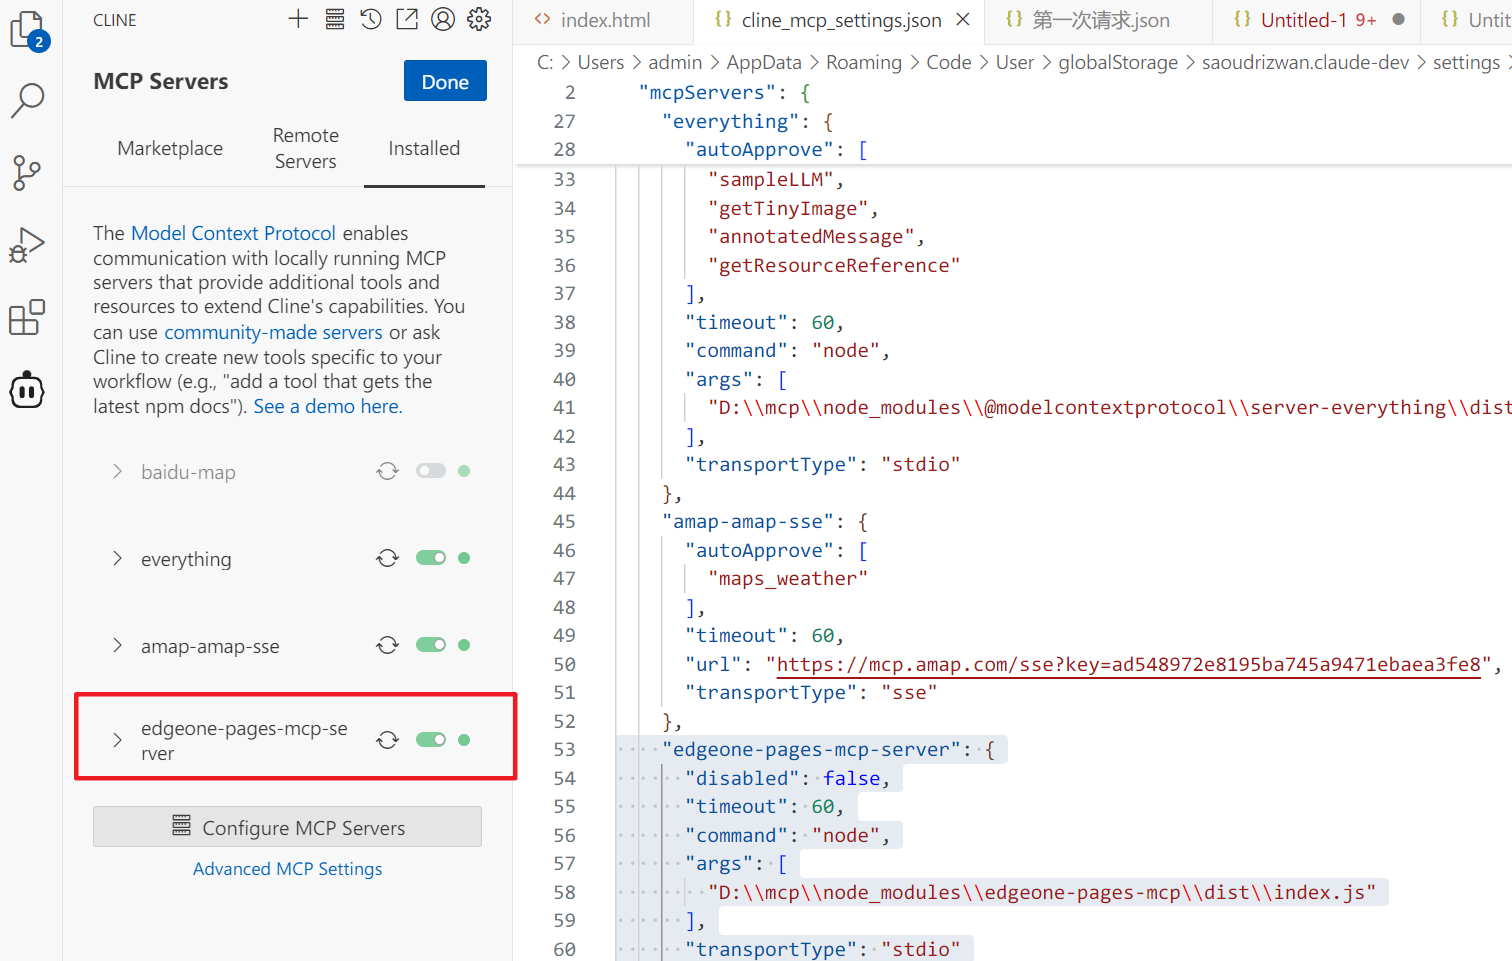Image resolution: width=1512 pixels, height=961 pixels.
Task: Restart the edgeone-pages-mcp-server
Action: pyautogui.click(x=387, y=740)
